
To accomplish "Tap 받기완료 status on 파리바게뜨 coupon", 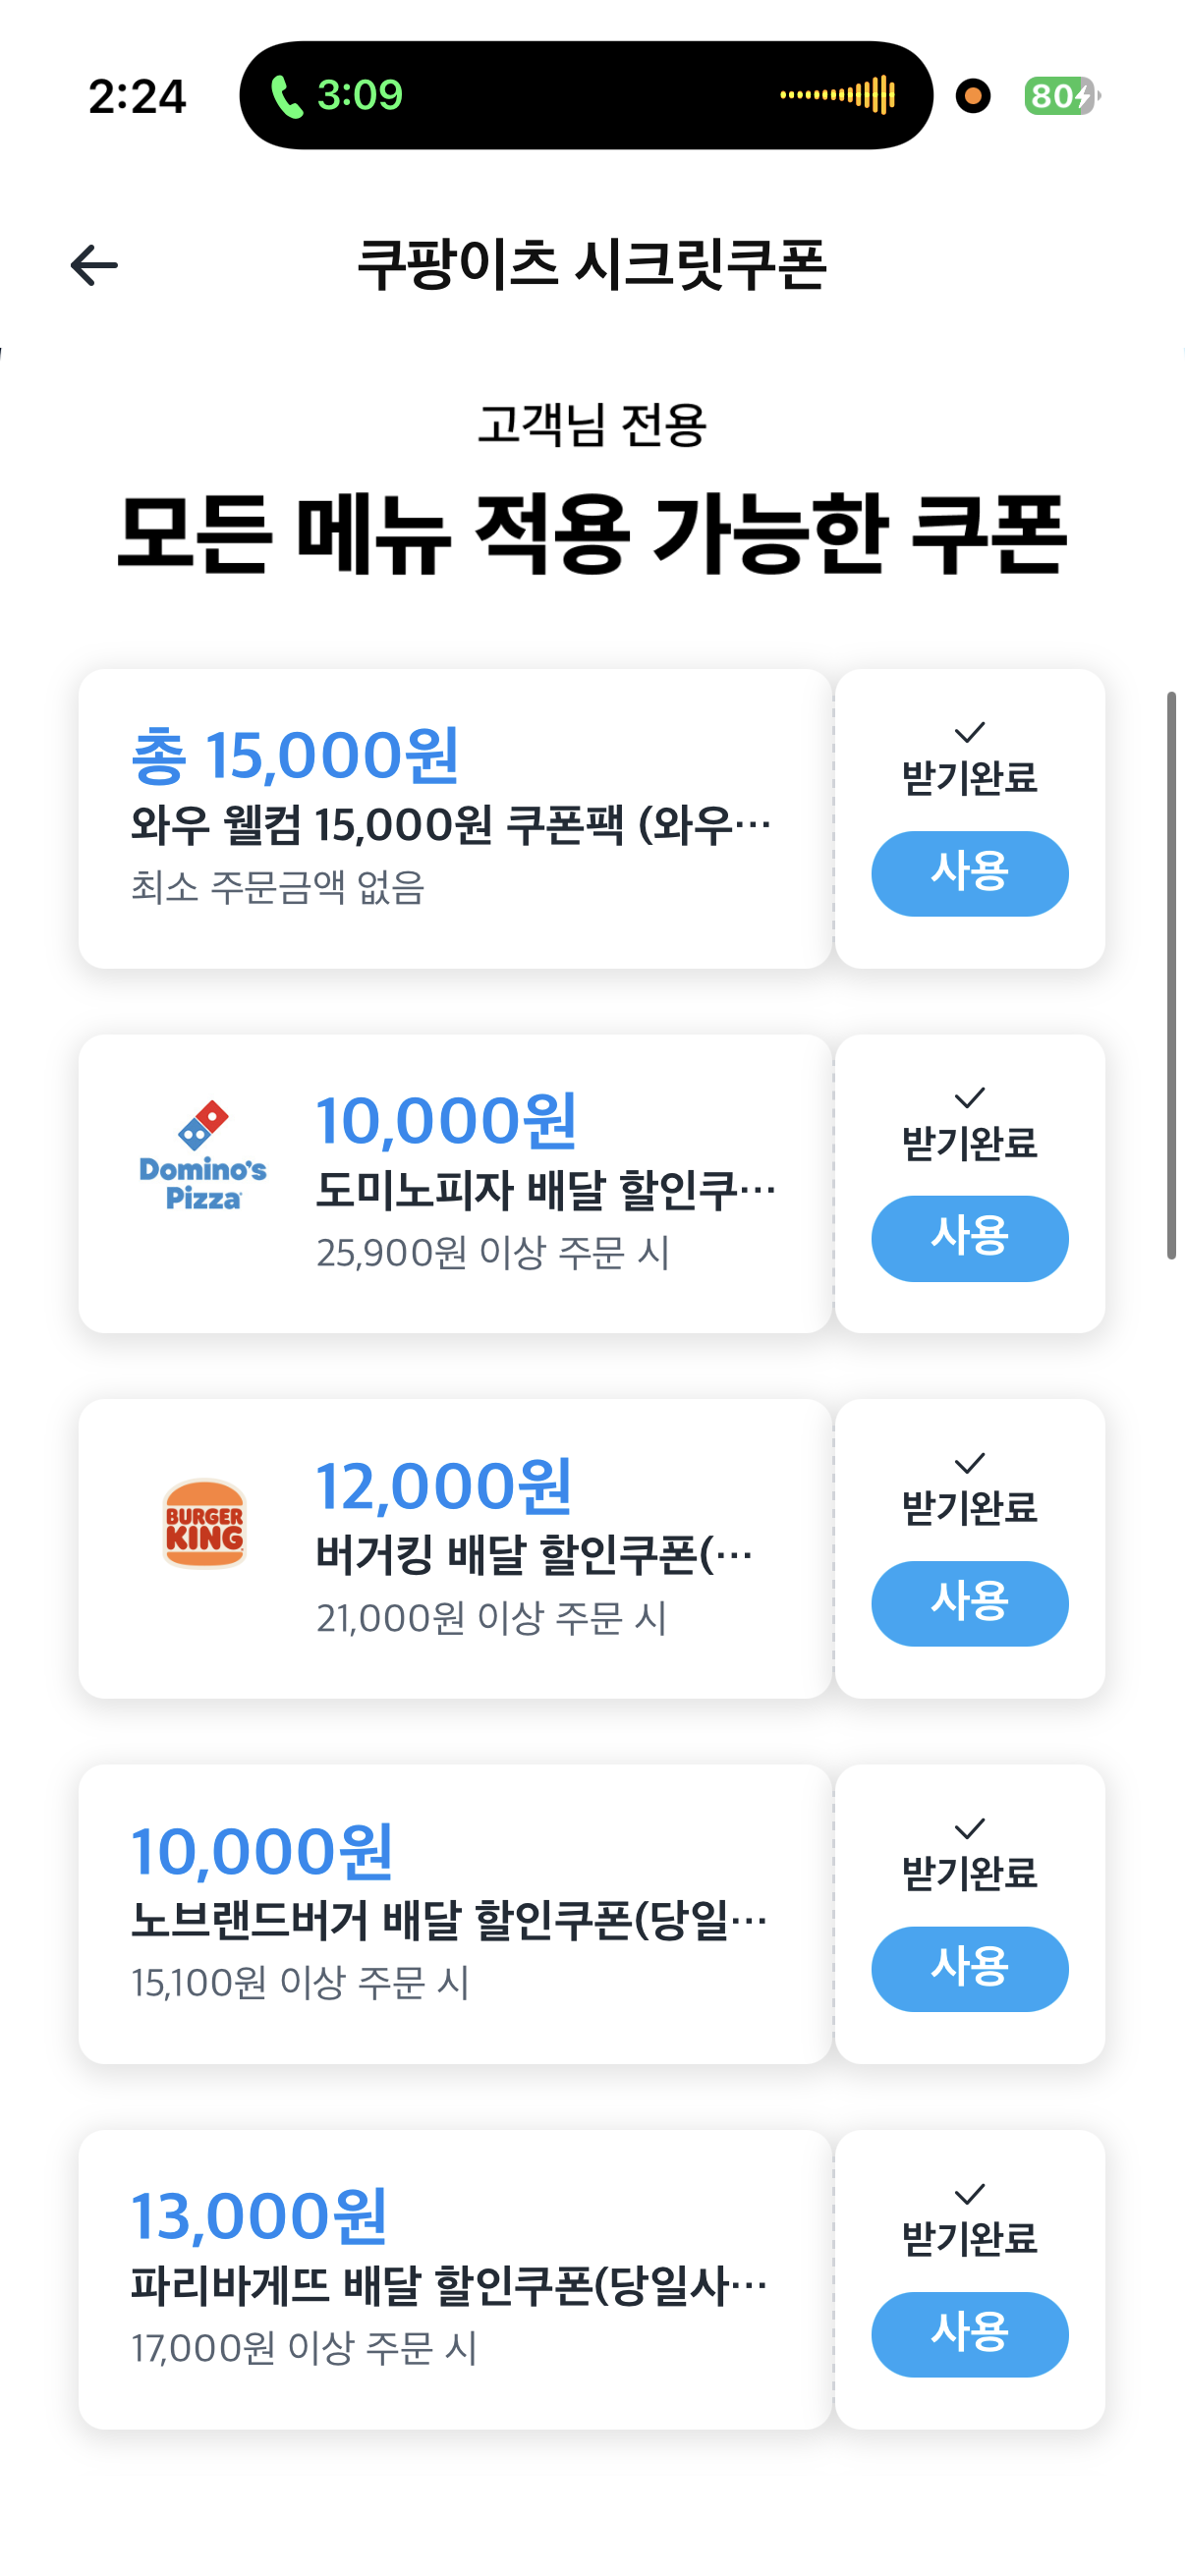I will tap(969, 2238).
